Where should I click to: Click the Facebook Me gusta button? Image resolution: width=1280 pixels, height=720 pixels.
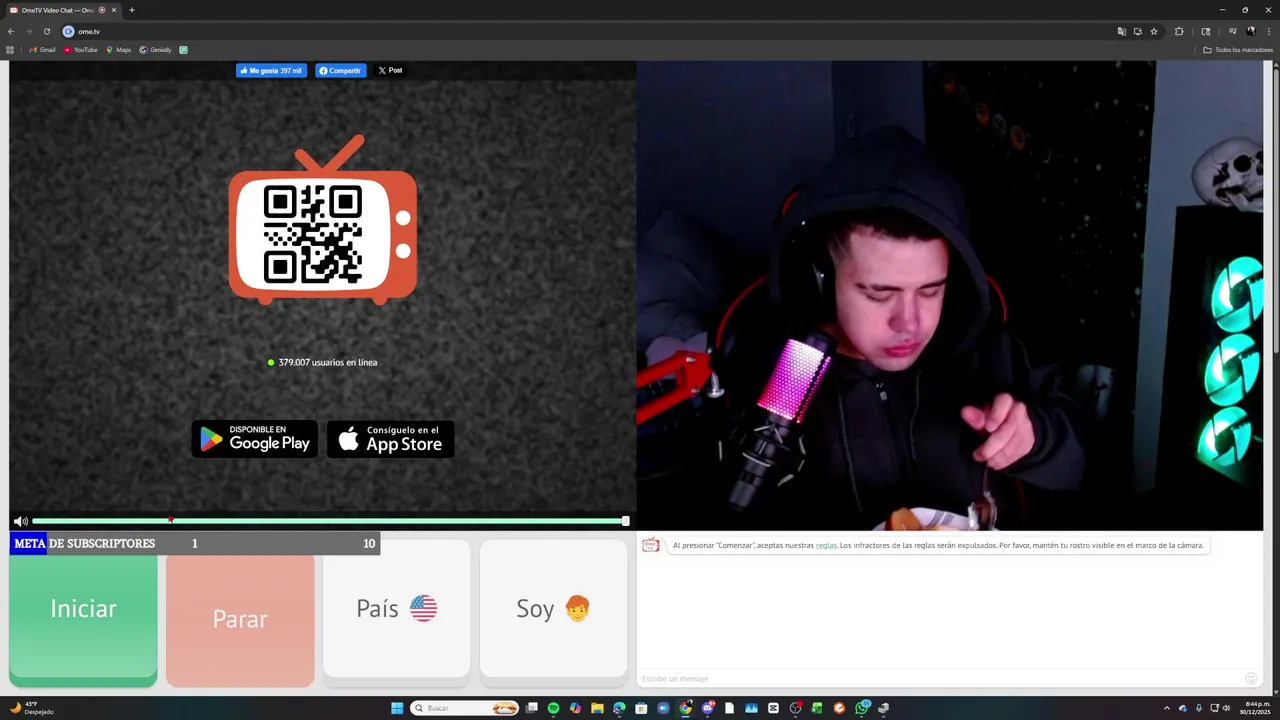pyautogui.click(x=271, y=70)
